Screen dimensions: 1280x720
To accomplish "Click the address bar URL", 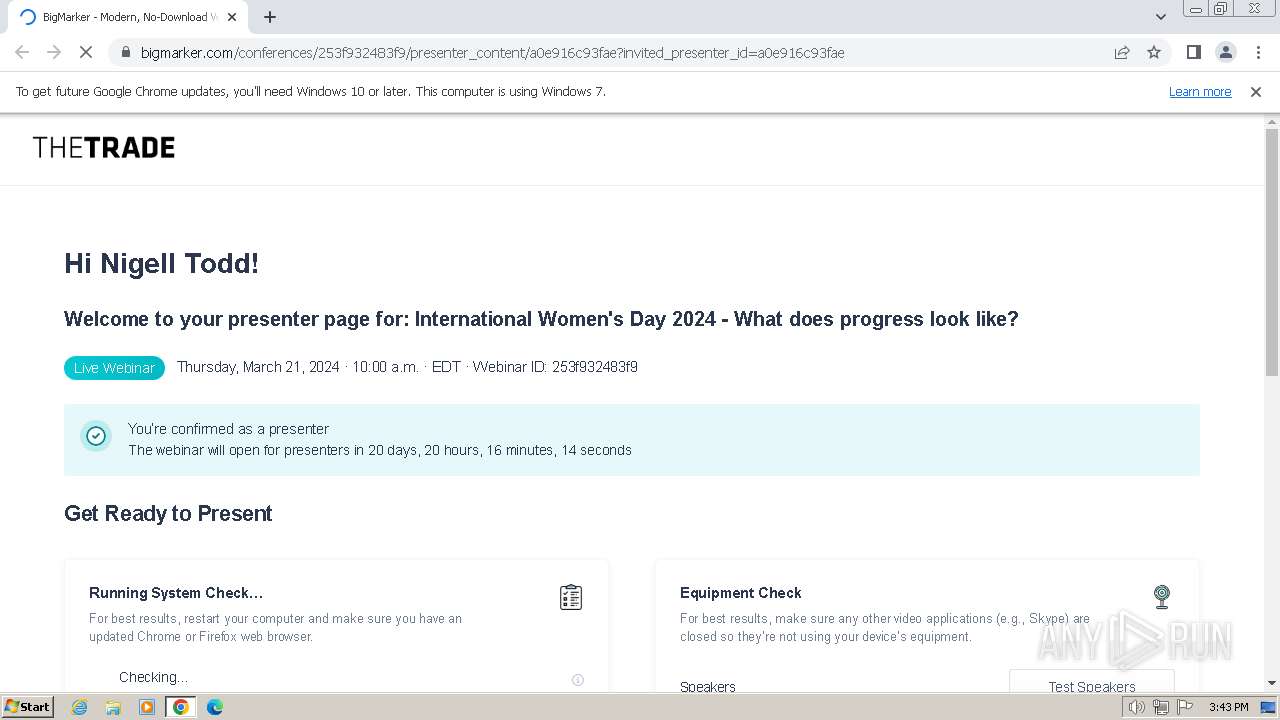I will pos(493,53).
